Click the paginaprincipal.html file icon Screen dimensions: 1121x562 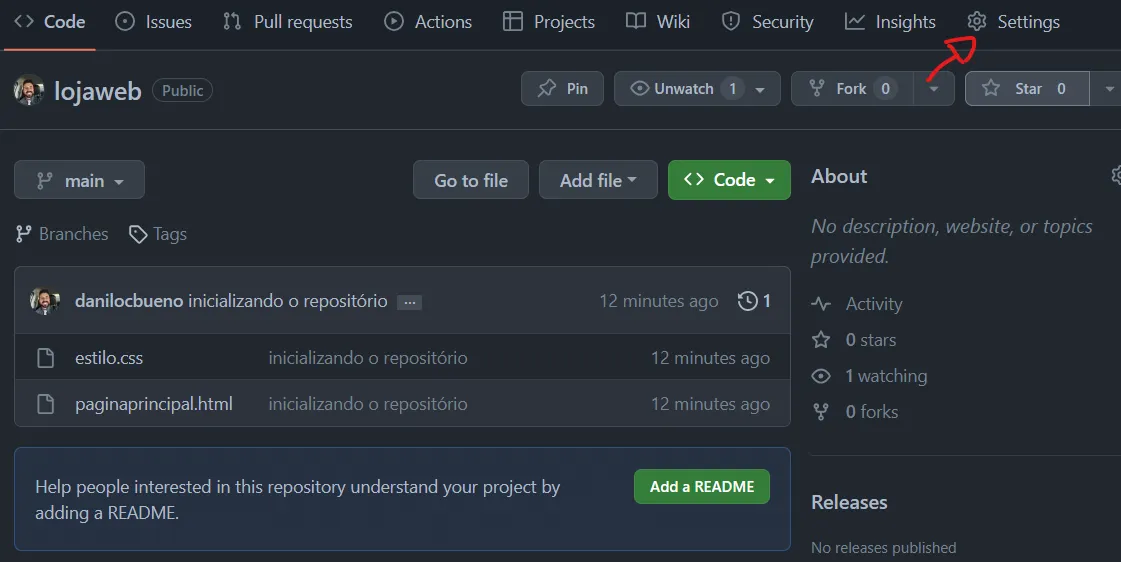click(46, 404)
